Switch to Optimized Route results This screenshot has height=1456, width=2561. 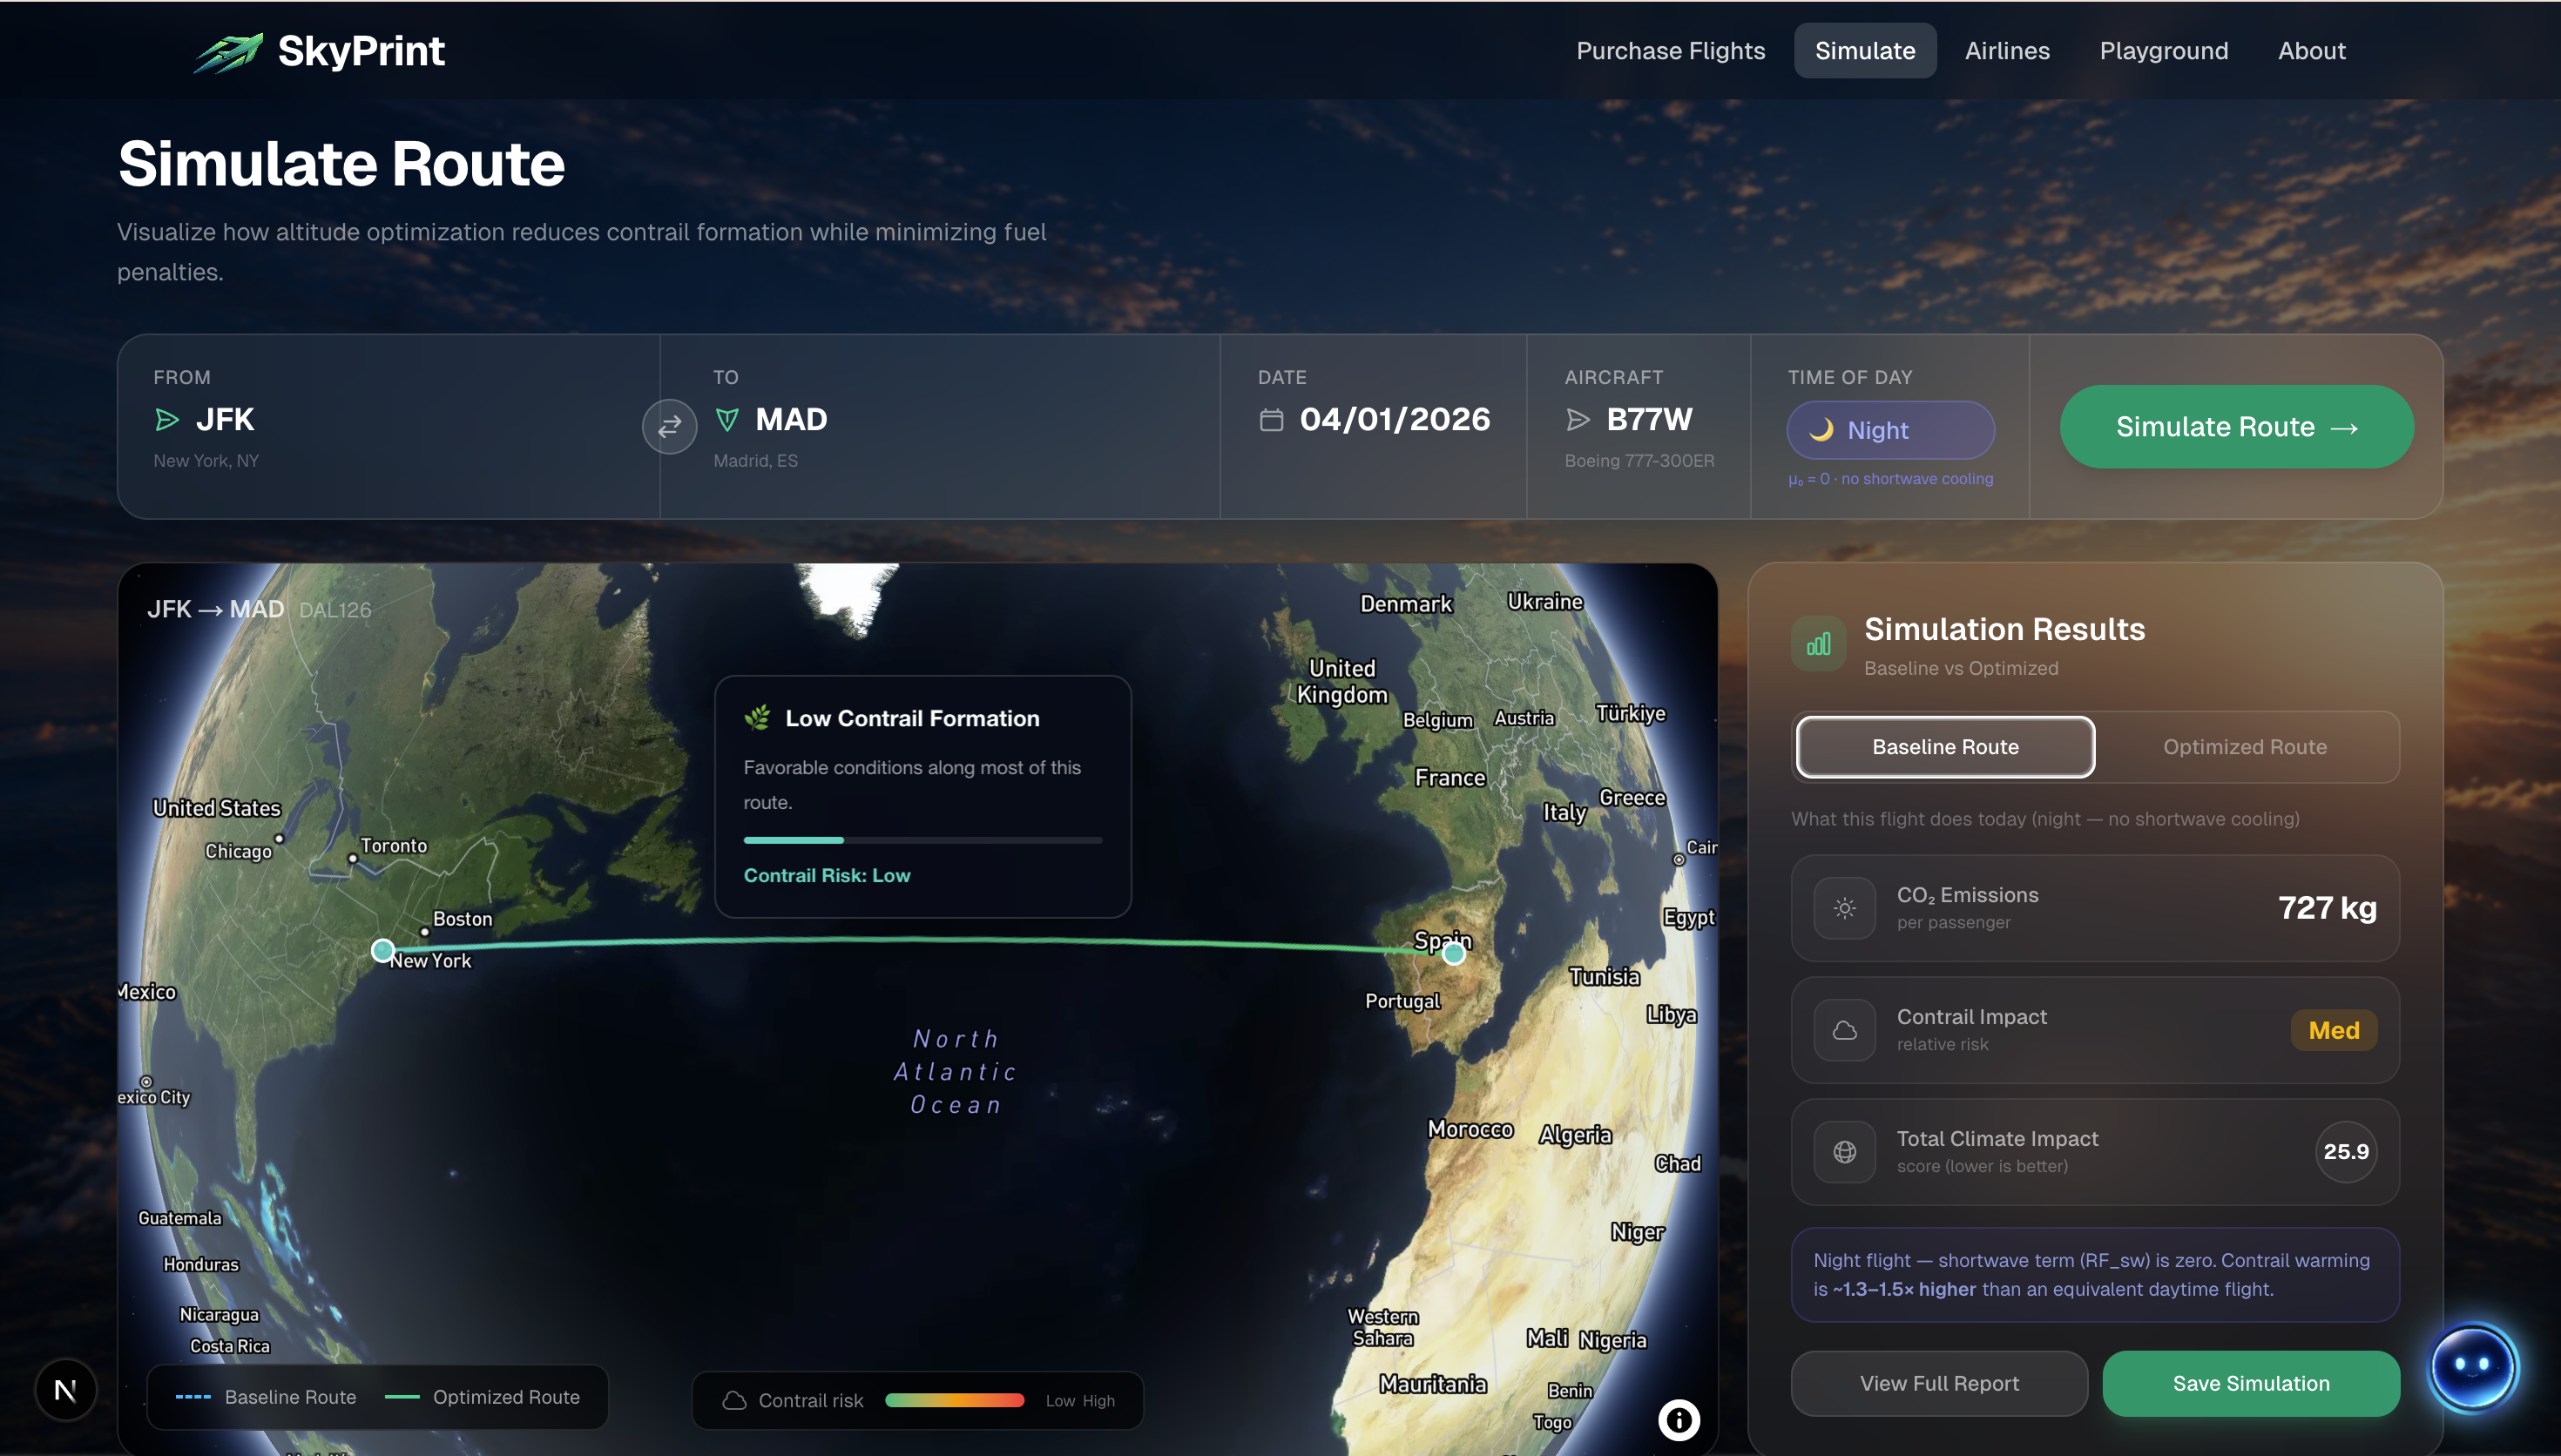[x=2244, y=747]
